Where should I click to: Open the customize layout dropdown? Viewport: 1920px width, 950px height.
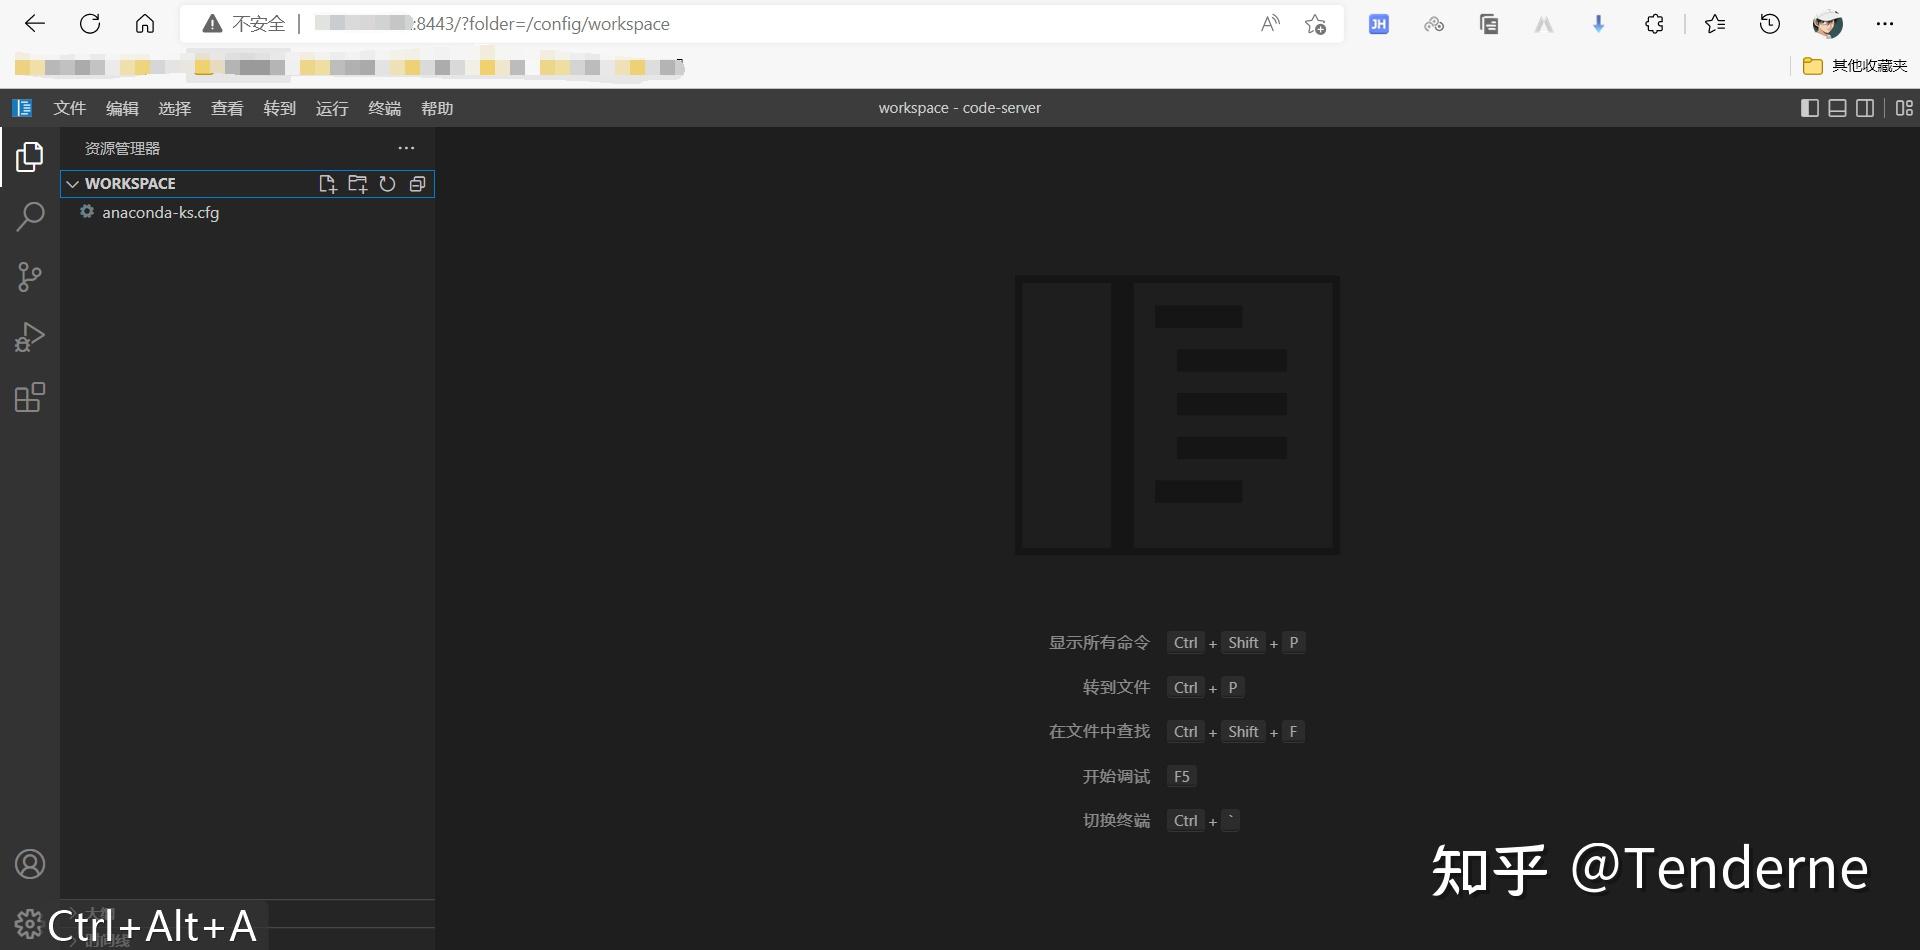tap(1904, 108)
